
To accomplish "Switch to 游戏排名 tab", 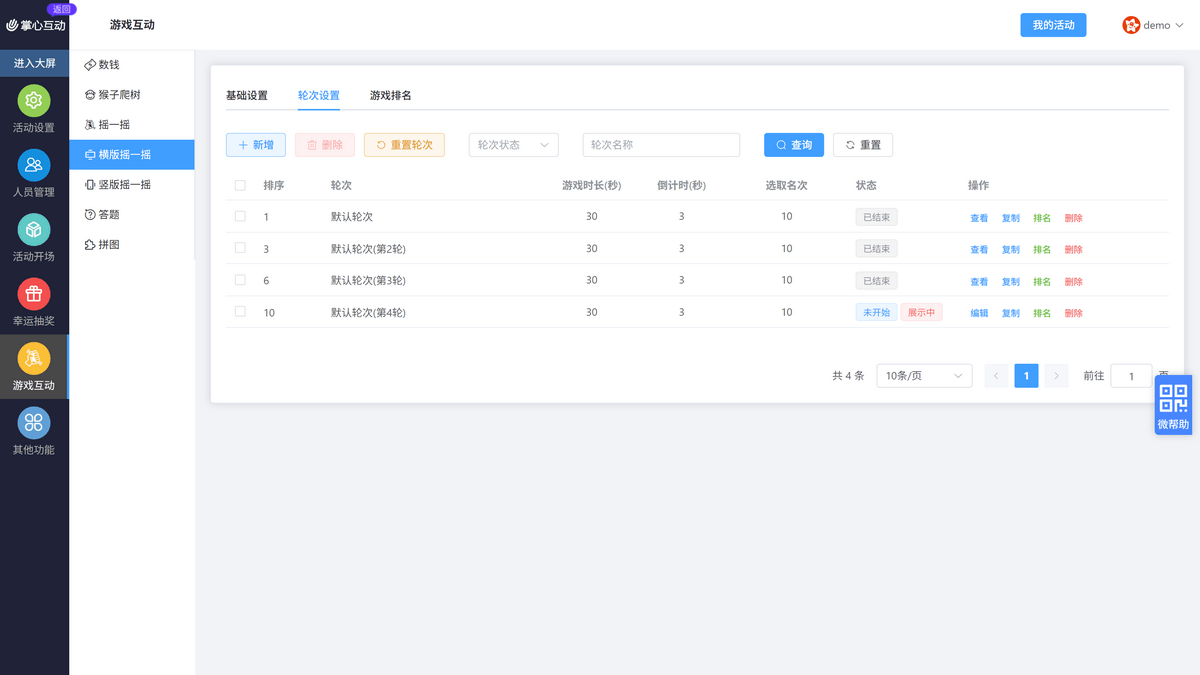I will click(391, 96).
